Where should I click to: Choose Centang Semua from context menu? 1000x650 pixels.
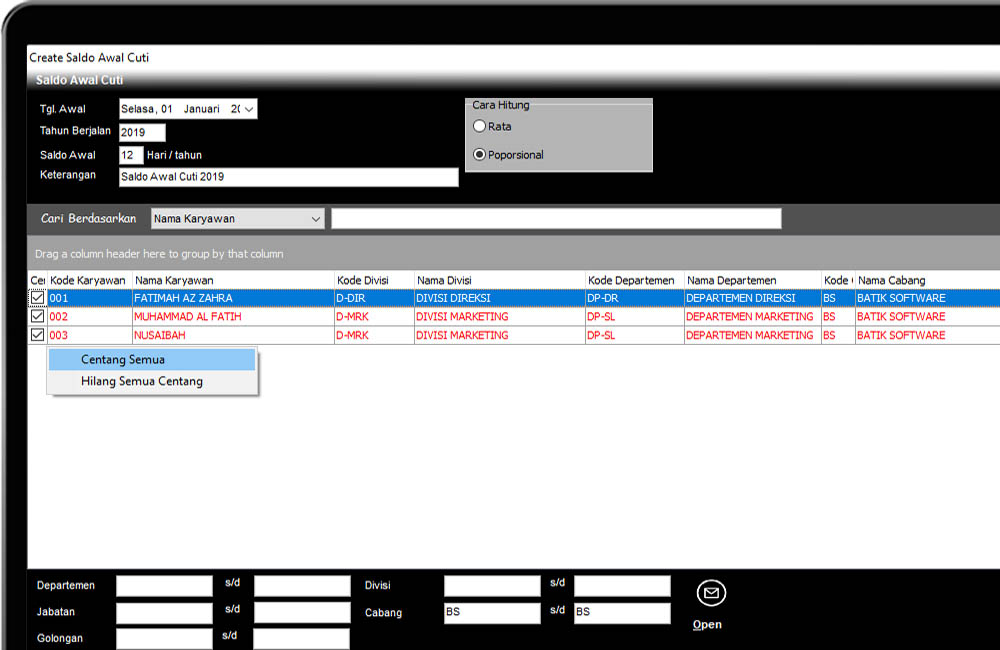coord(123,359)
